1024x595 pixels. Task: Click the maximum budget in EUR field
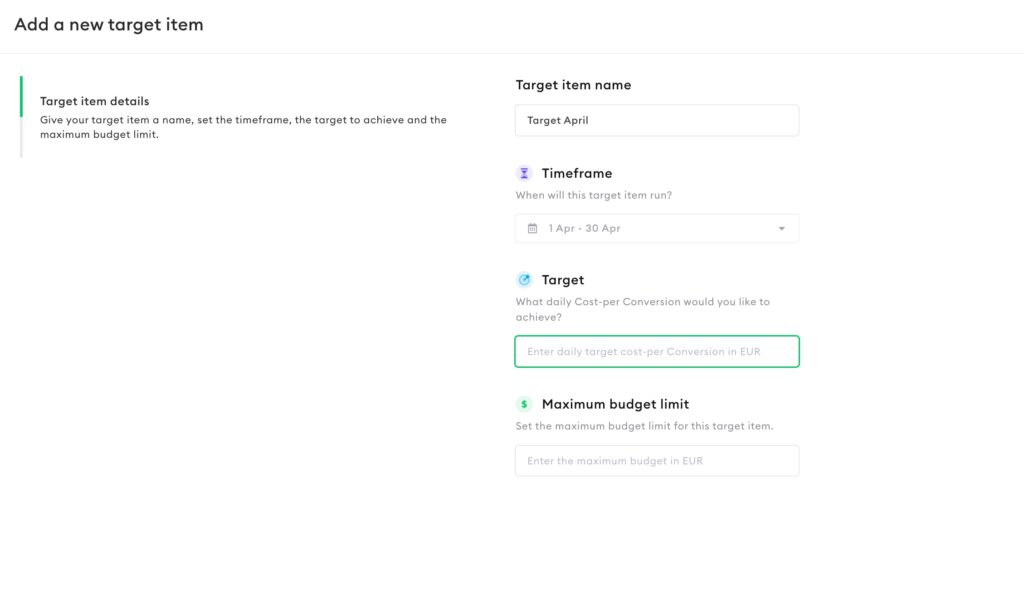656,461
